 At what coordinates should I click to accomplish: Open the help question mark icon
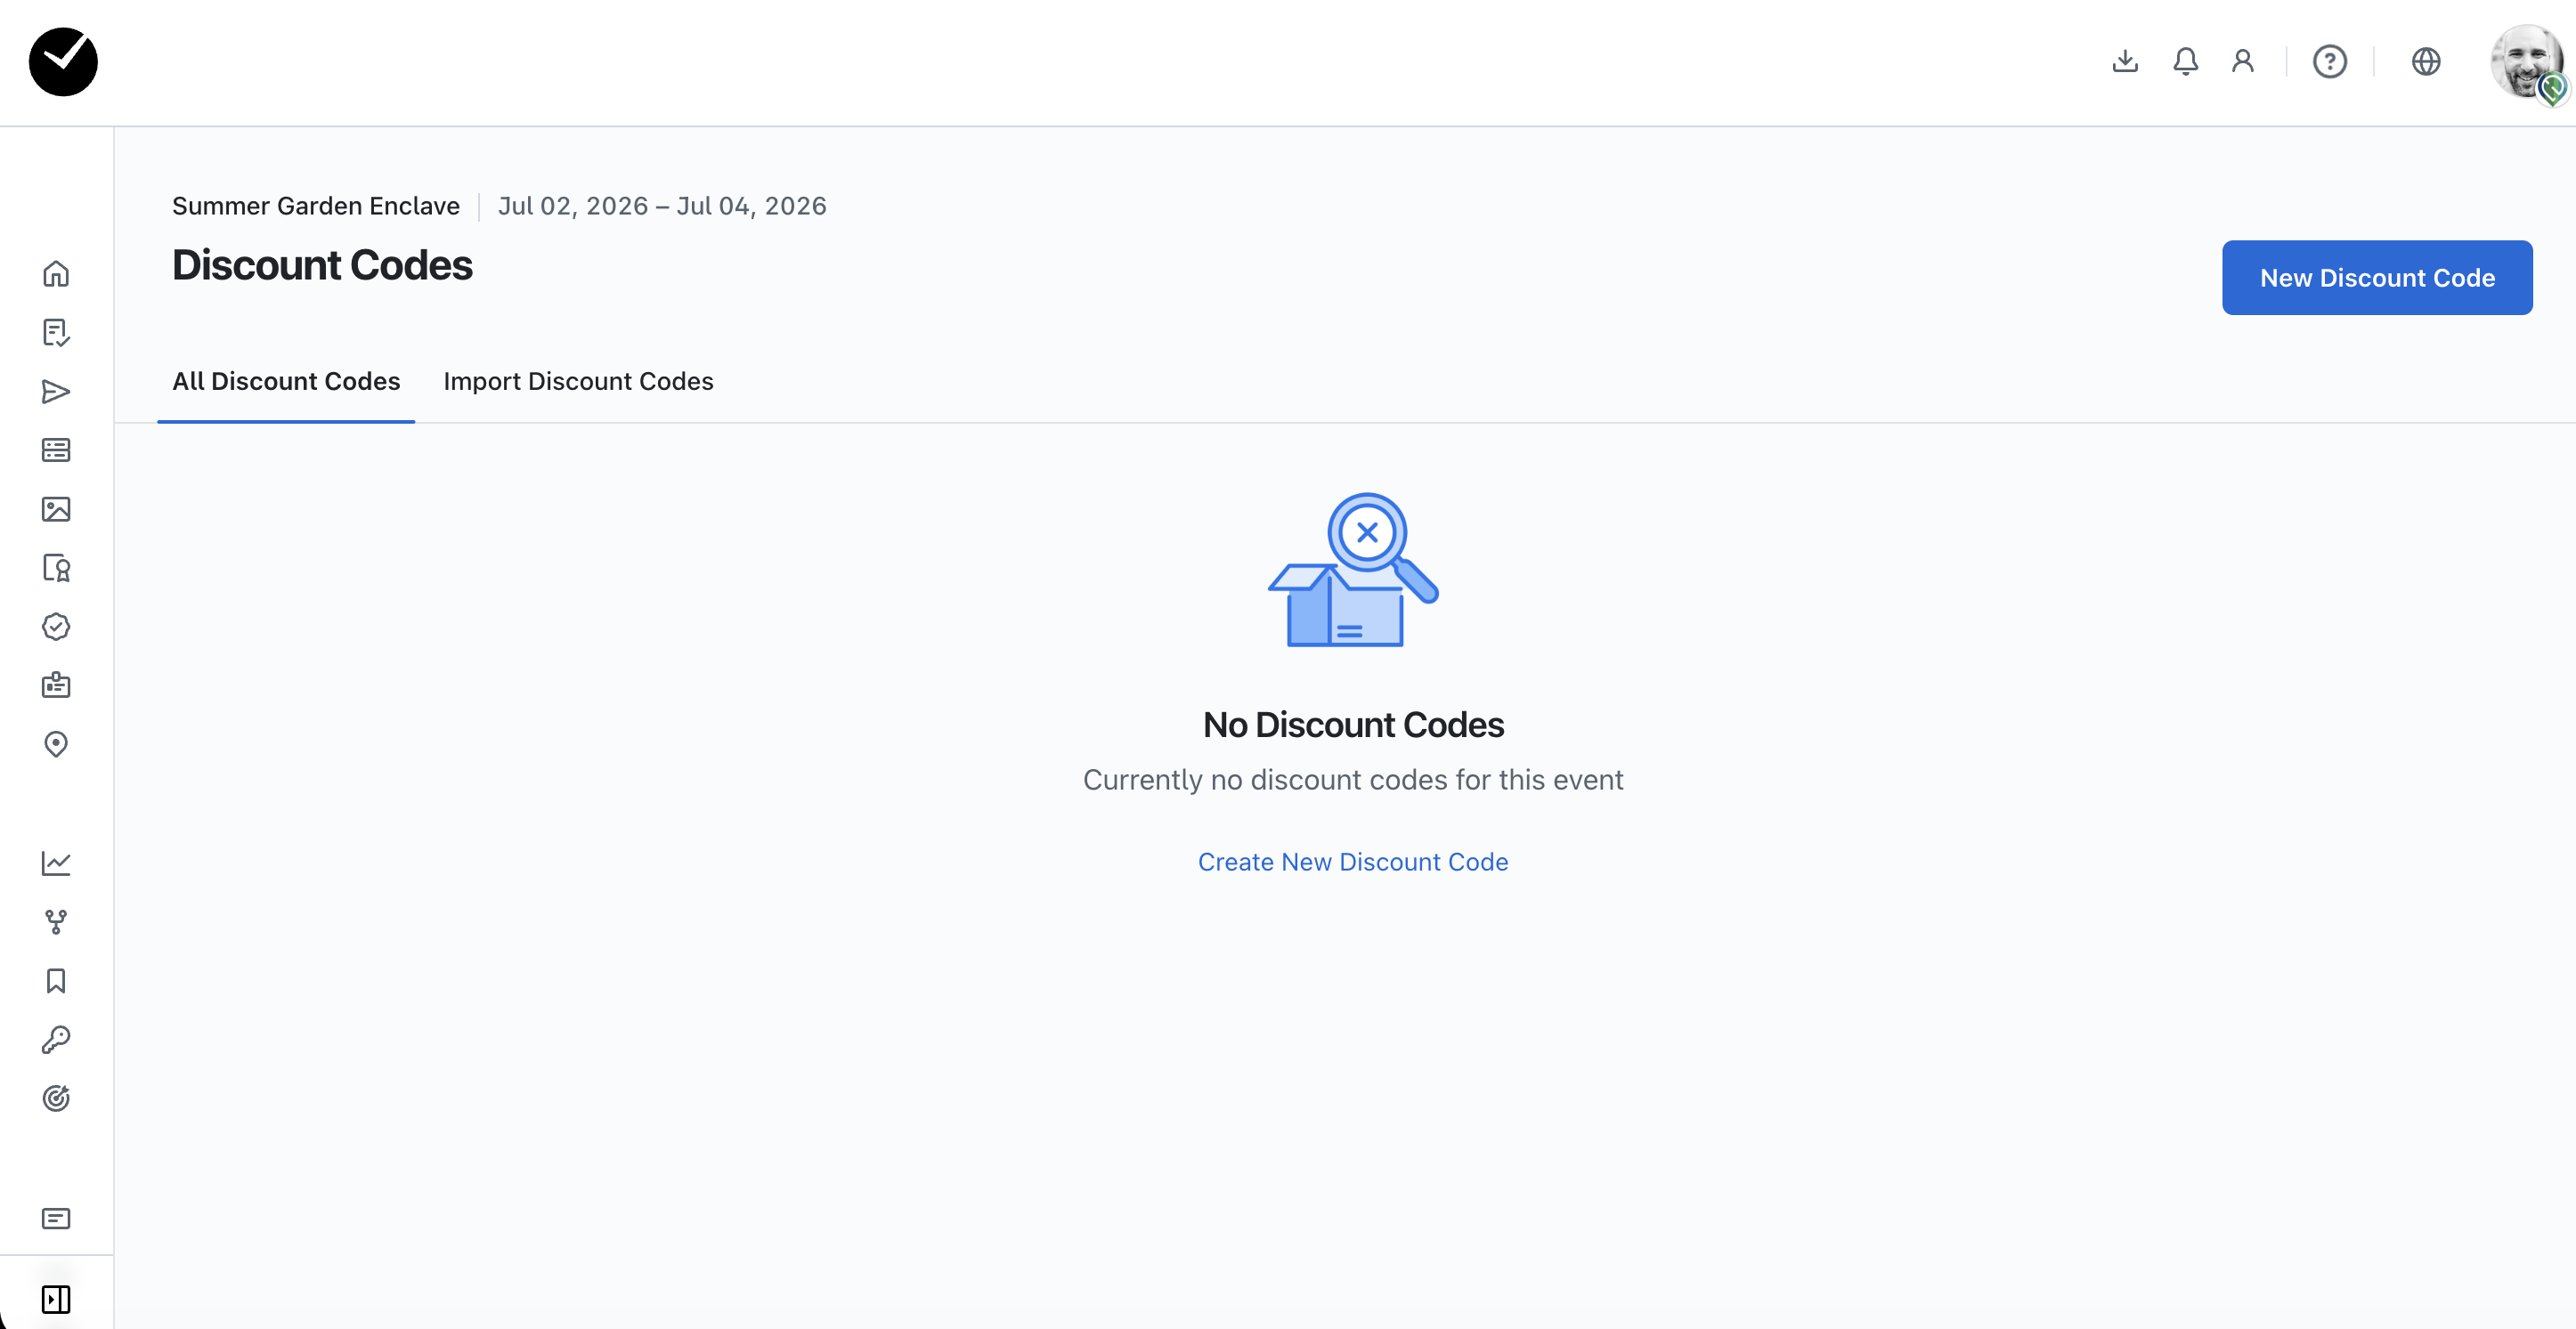coord(2329,62)
